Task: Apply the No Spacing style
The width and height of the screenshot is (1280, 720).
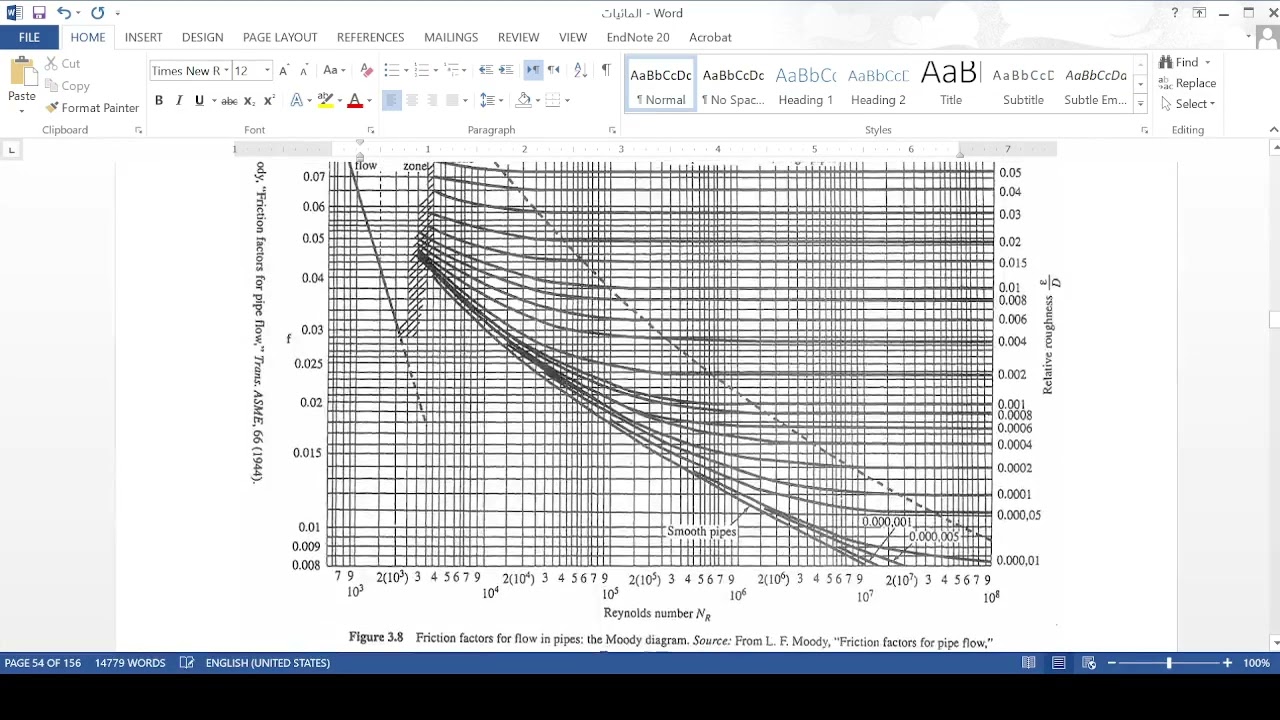Action: coord(733,85)
